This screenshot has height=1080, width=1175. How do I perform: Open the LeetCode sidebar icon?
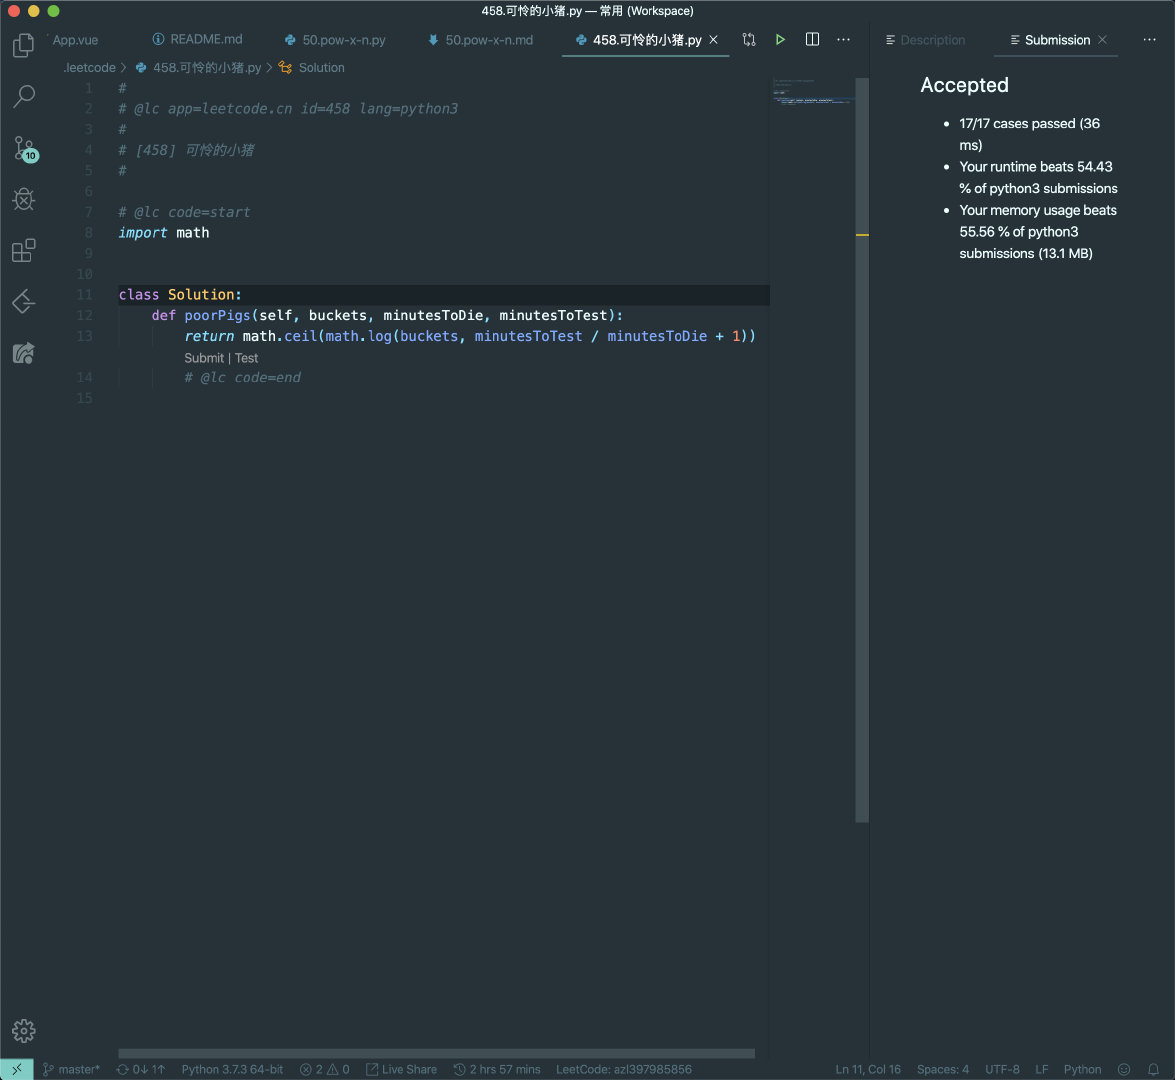tap(23, 302)
